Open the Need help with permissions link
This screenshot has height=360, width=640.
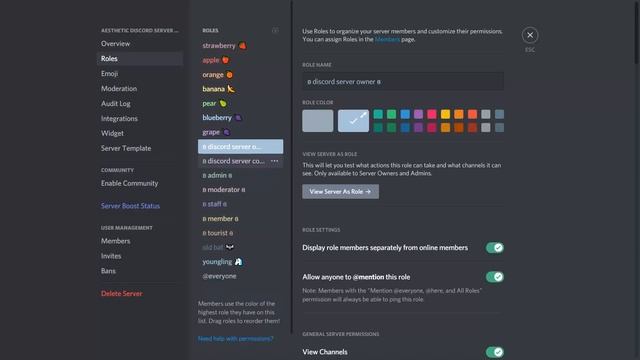click(x=236, y=338)
